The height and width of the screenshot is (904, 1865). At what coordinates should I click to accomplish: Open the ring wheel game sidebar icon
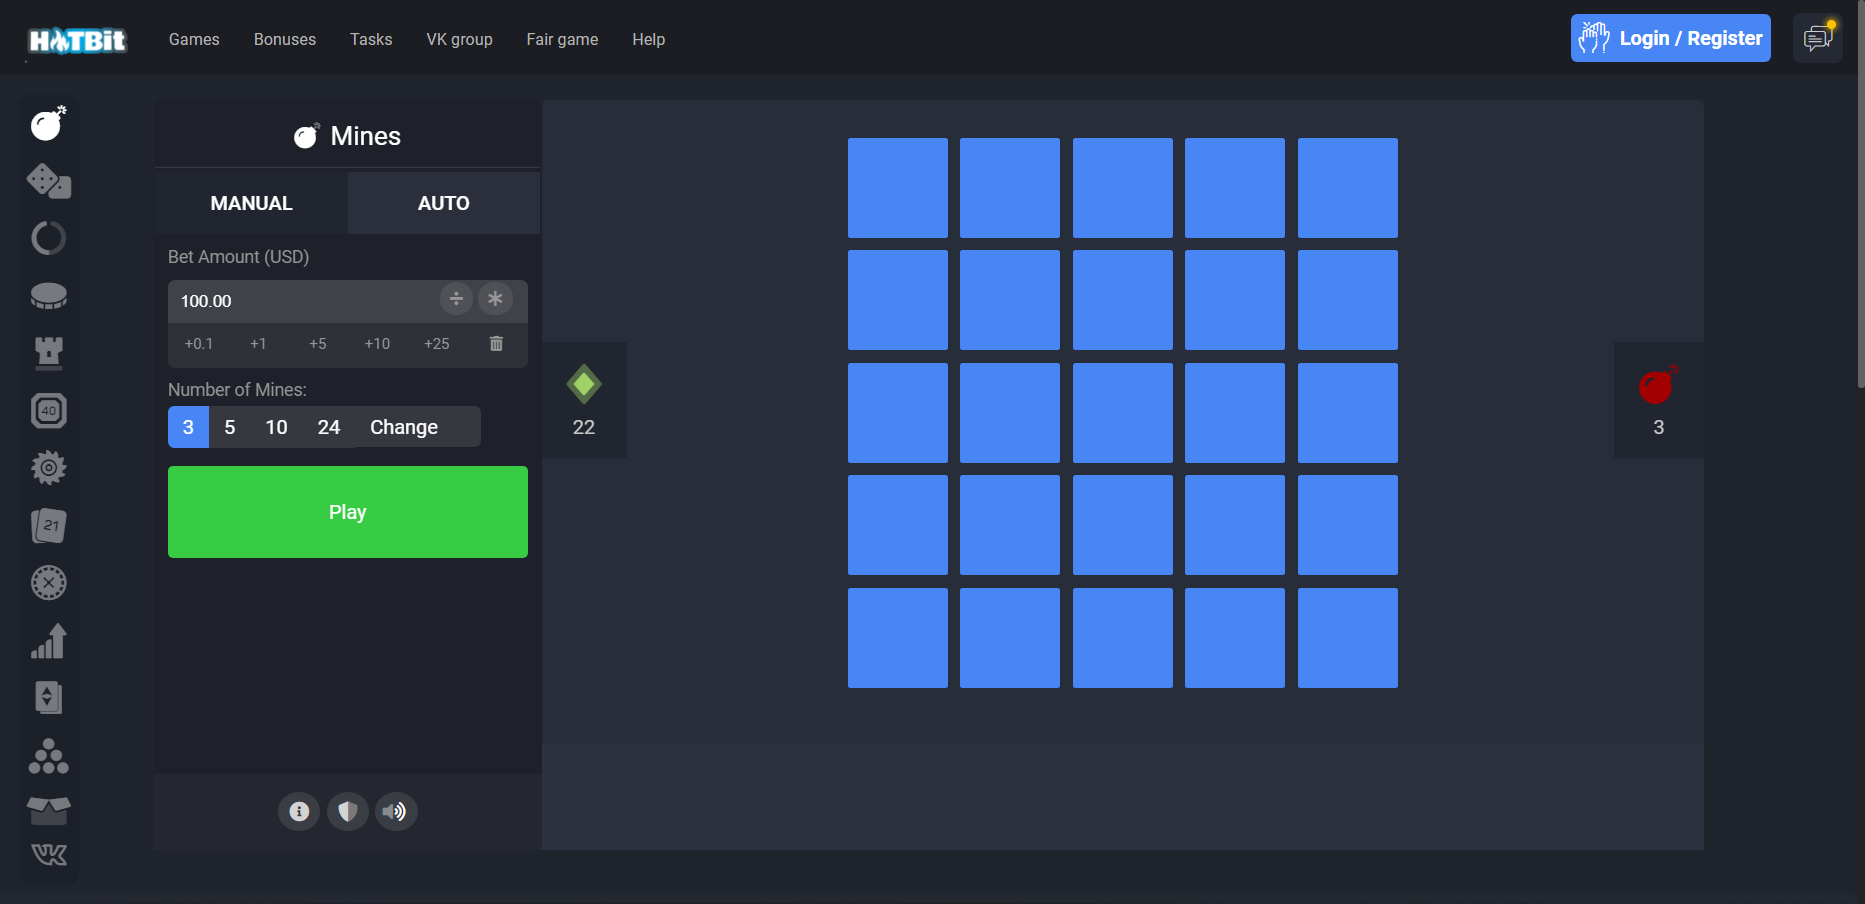click(x=48, y=238)
